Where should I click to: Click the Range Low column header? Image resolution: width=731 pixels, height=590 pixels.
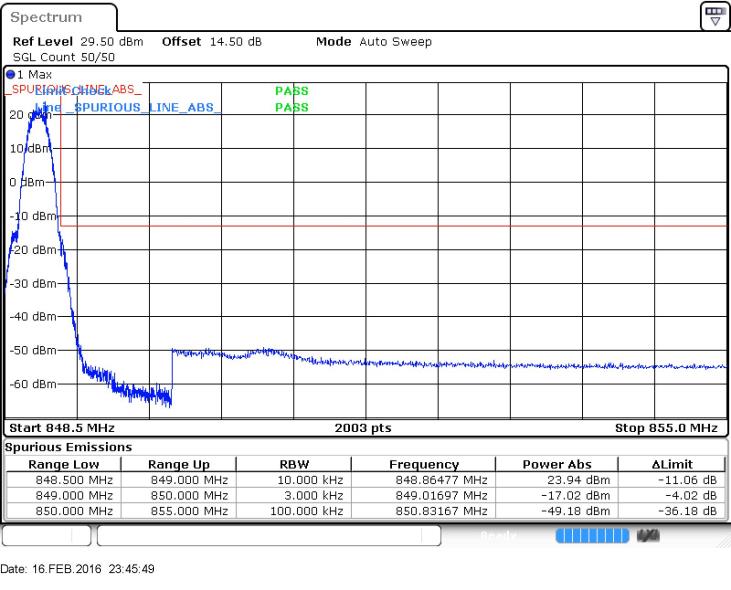[x=63, y=464]
